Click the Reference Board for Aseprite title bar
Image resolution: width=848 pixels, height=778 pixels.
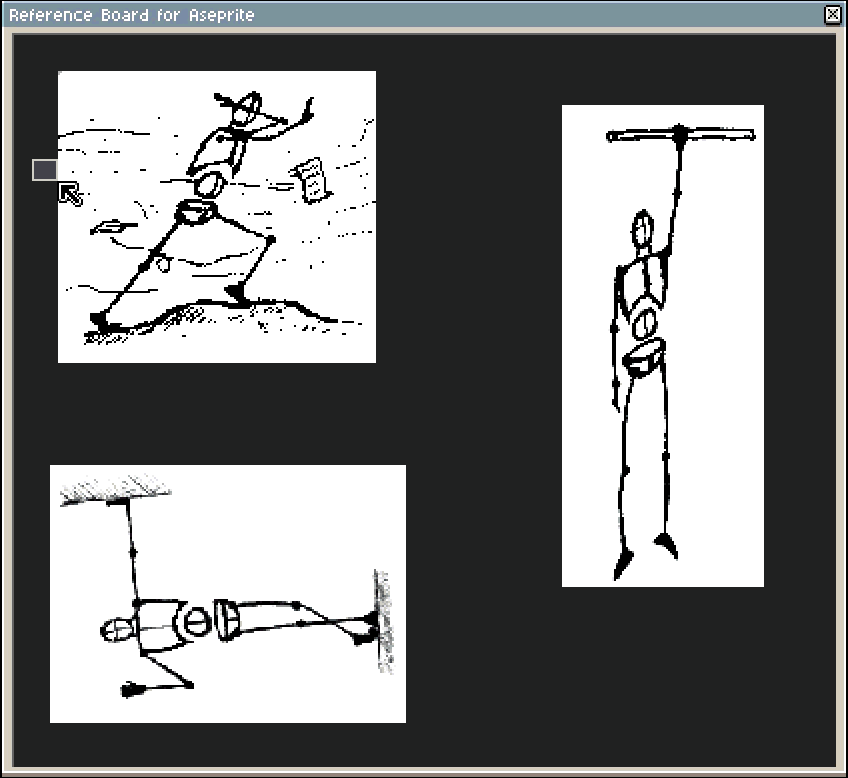click(x=400, y=14)
